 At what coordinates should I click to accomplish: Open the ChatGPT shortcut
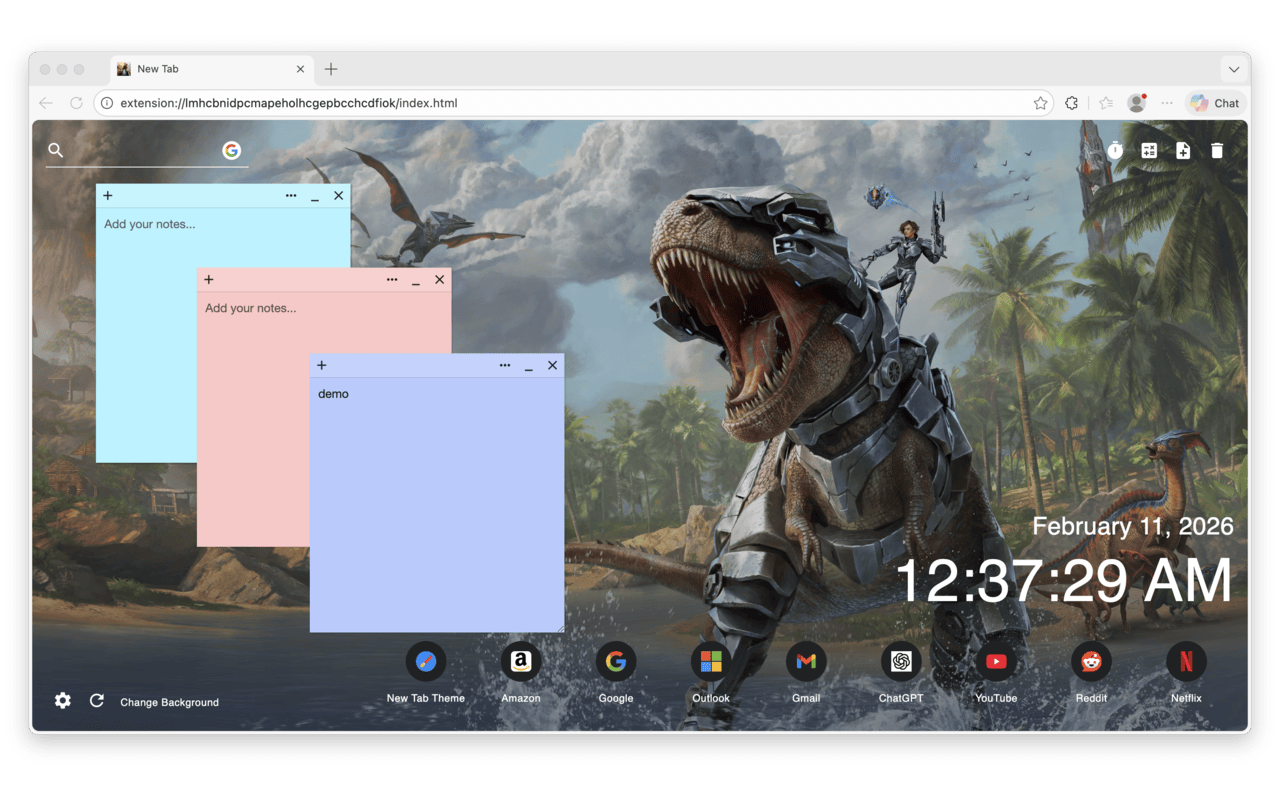coord(901,661)
